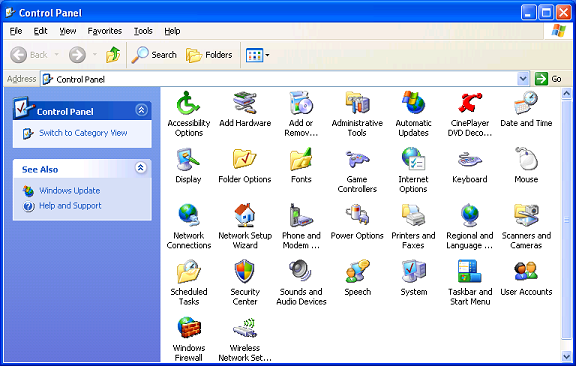Viewport: 576px width, 366px height.
Task: Launch Add Hardware wizard
Action: click(245, 103)
